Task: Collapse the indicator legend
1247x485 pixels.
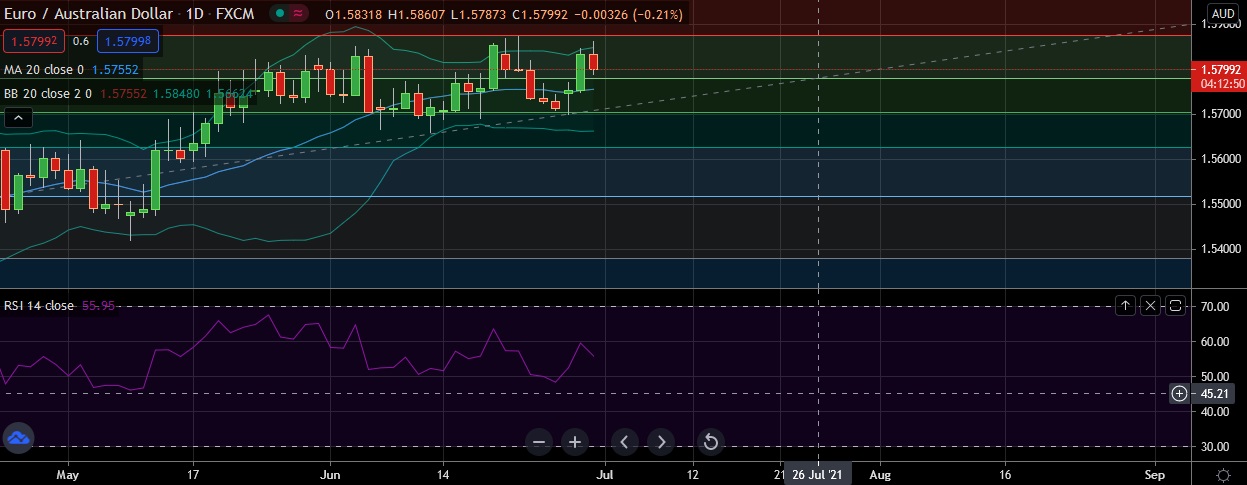Action: [17, 117]
